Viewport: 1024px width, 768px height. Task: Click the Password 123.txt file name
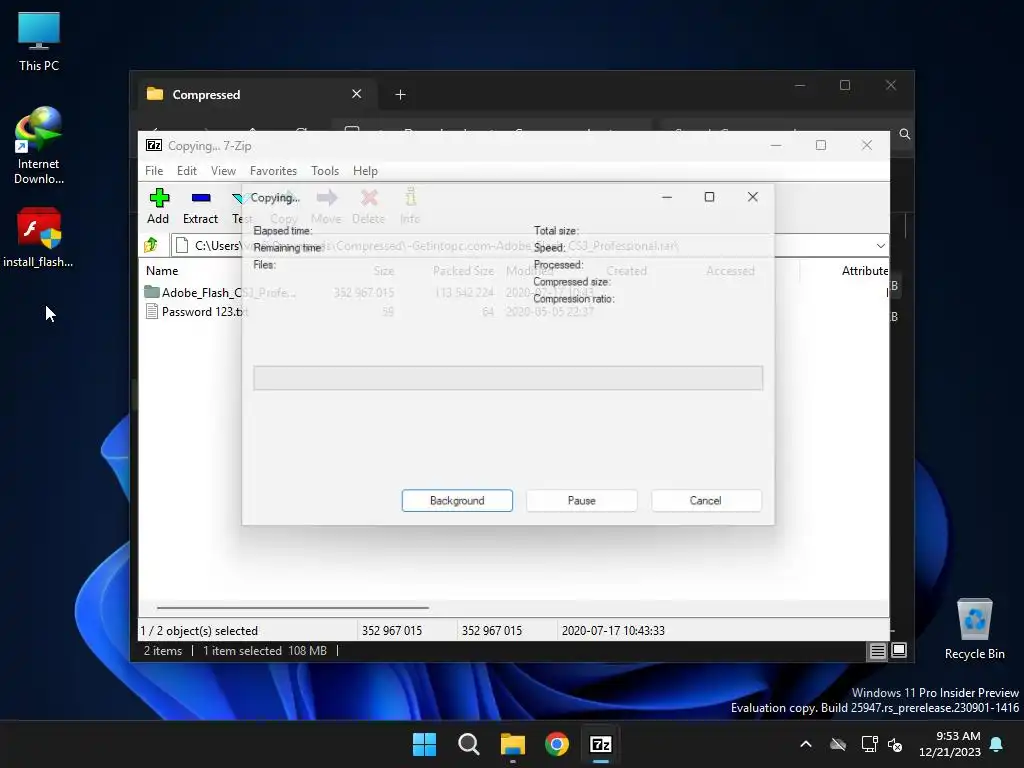(204, 312)
